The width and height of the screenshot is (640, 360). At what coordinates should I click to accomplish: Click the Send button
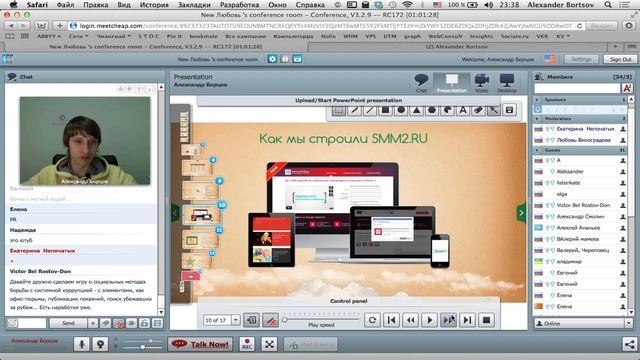68,323
